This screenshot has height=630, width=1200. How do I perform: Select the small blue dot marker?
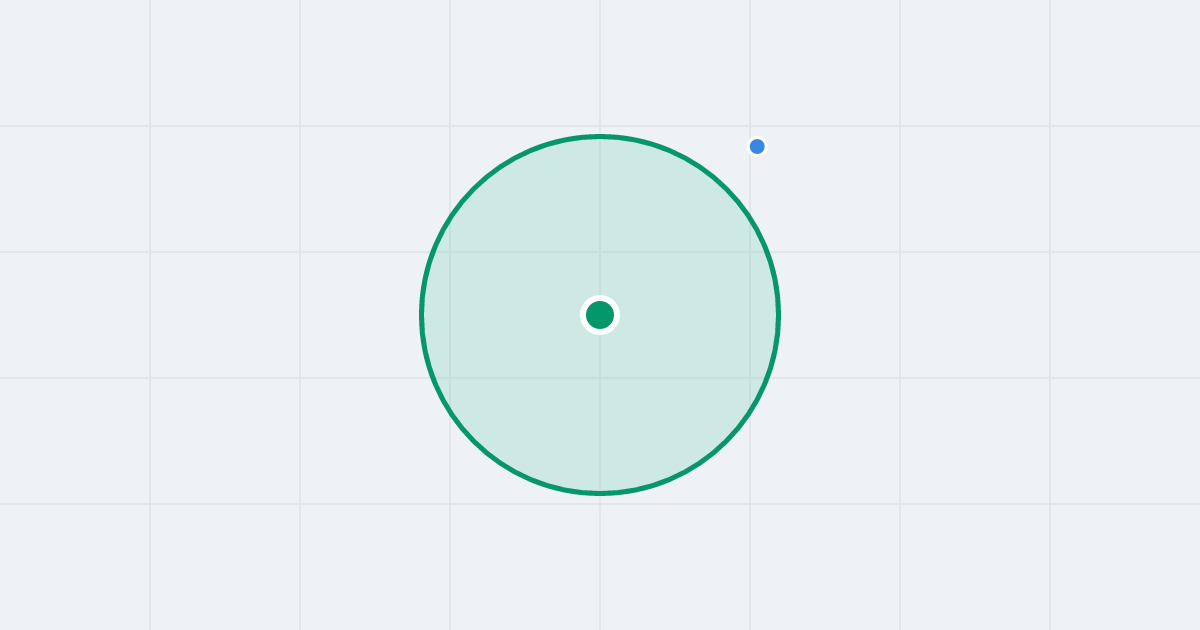(x=757, y=146)
